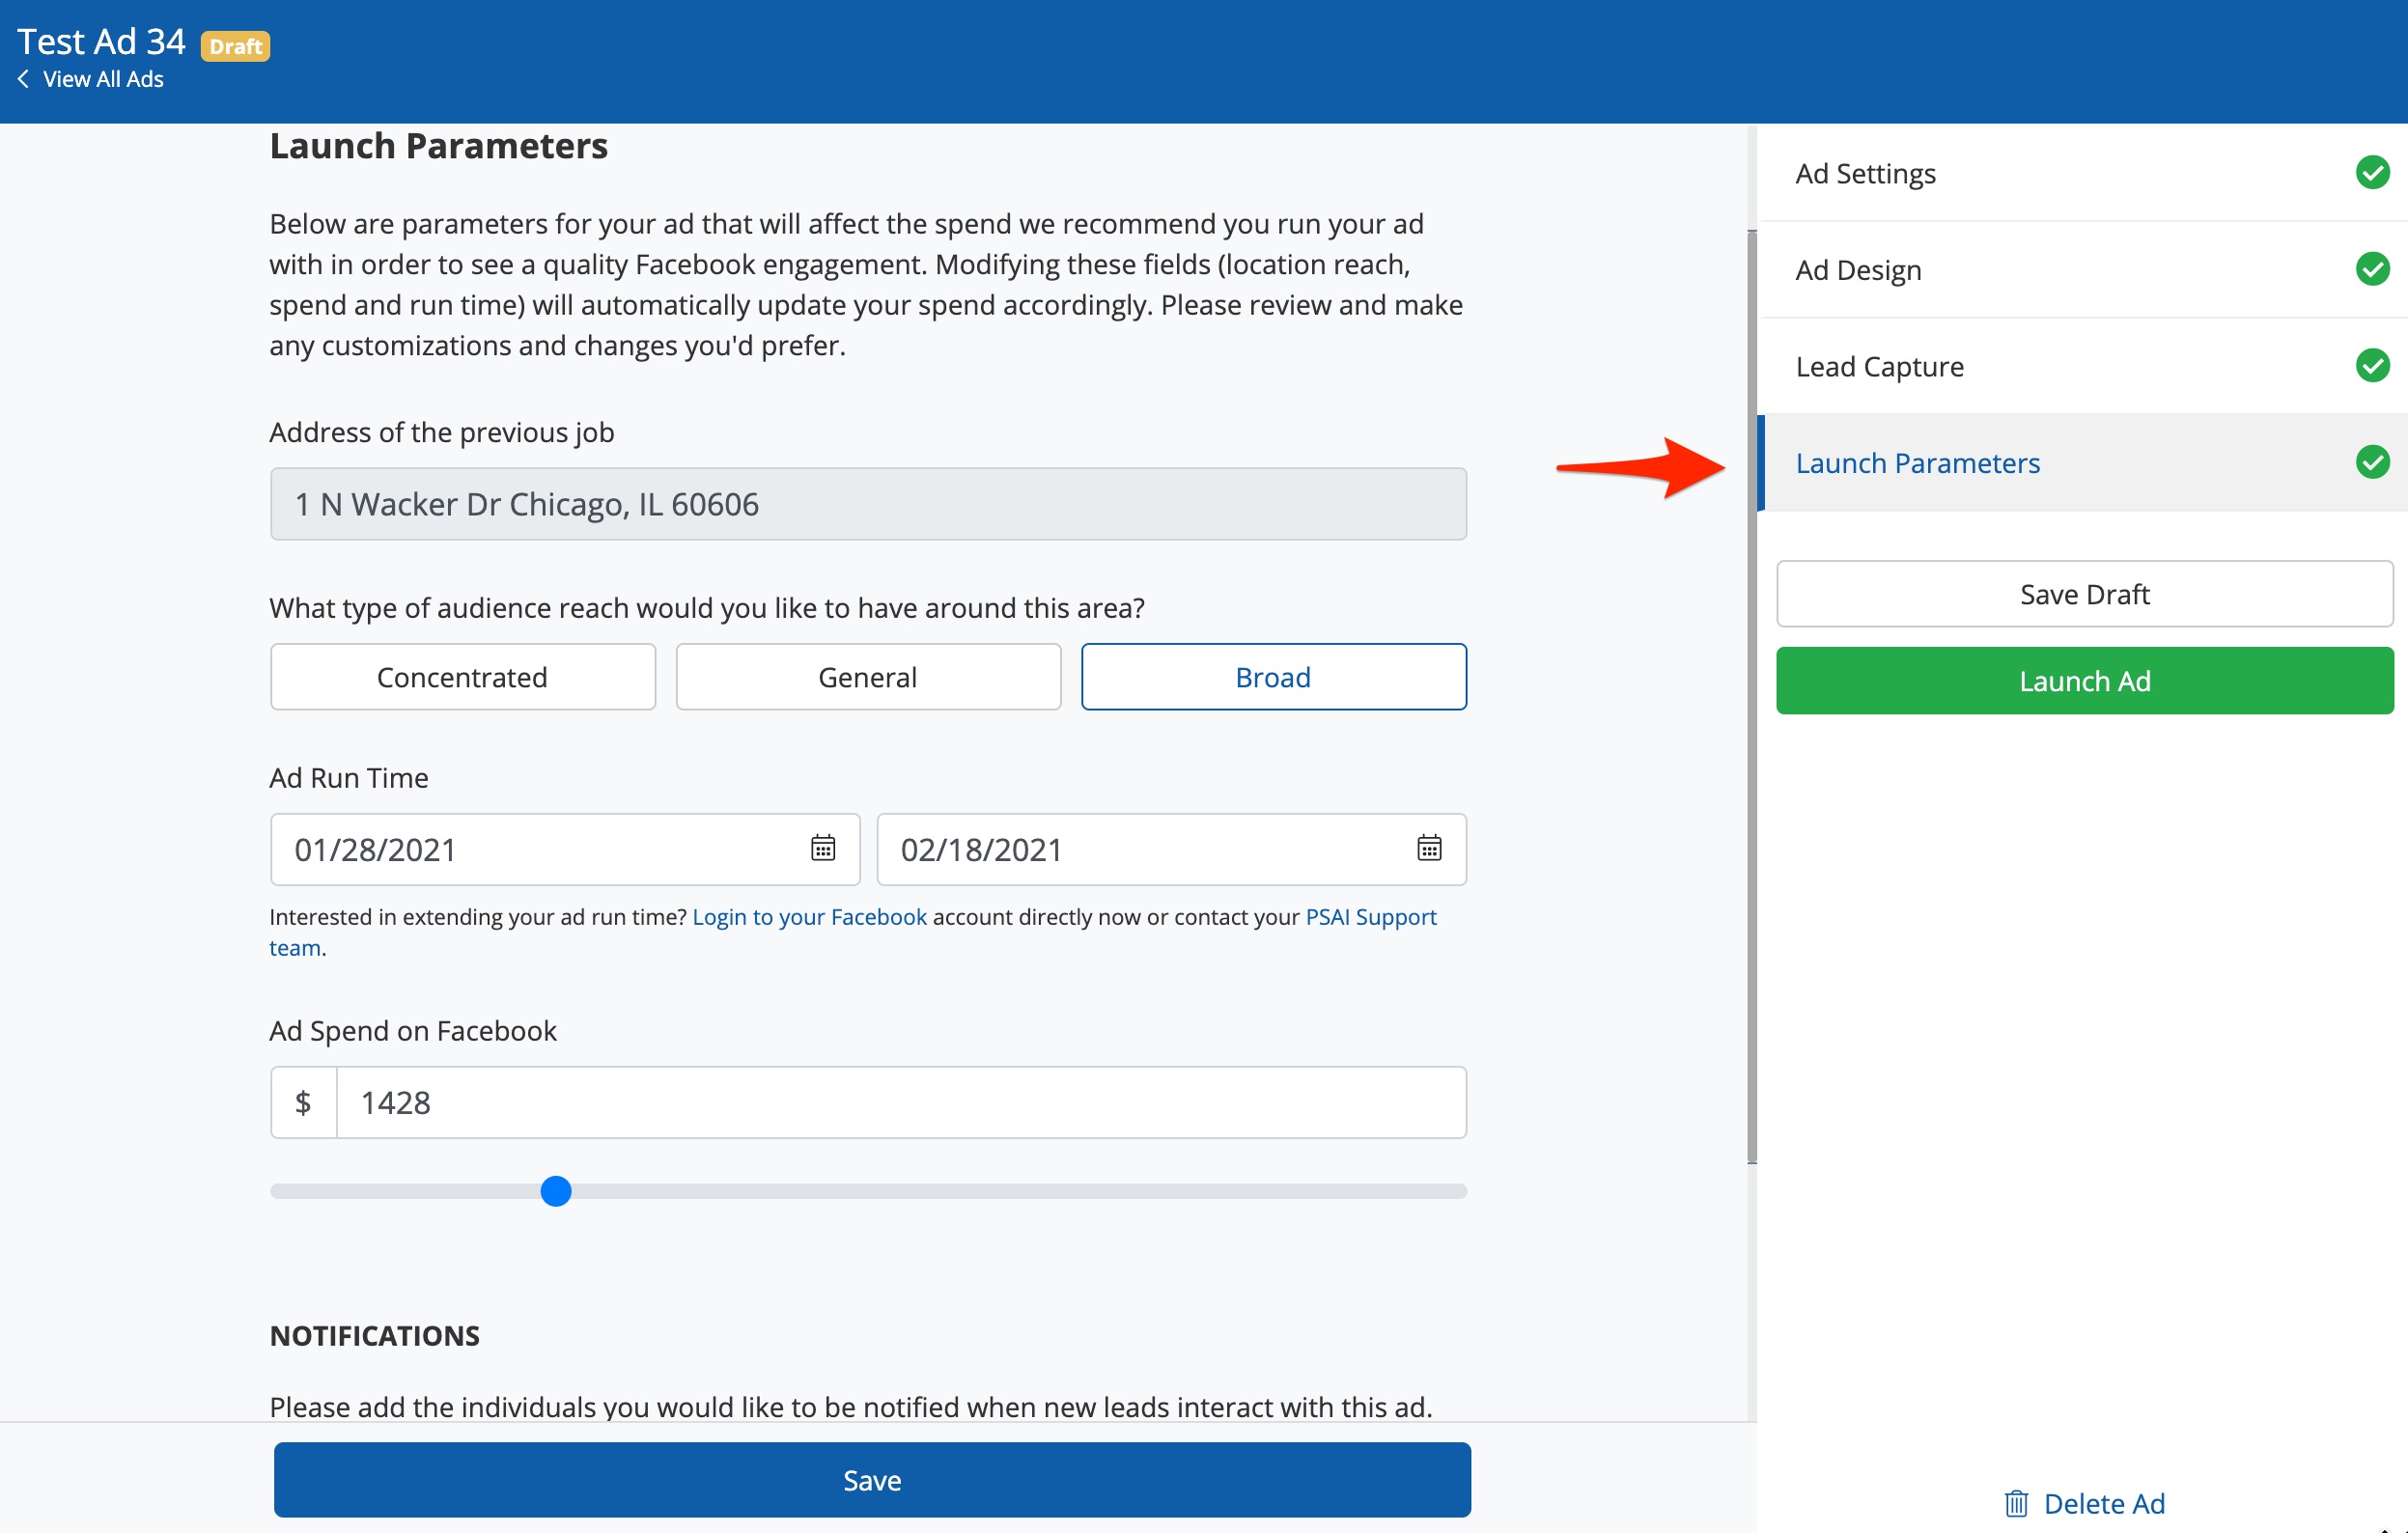
Task: Click the PSAI Support team link
Action: [1370, 916]
